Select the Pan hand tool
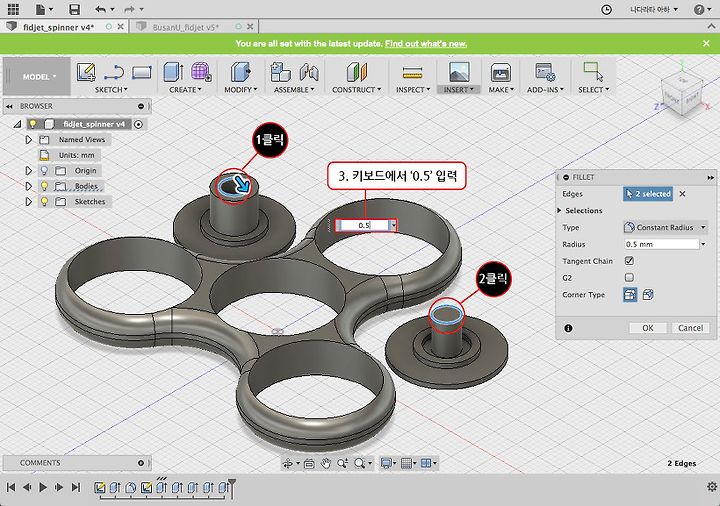This screenshot has width=720, height=506. tap(326, 463)
